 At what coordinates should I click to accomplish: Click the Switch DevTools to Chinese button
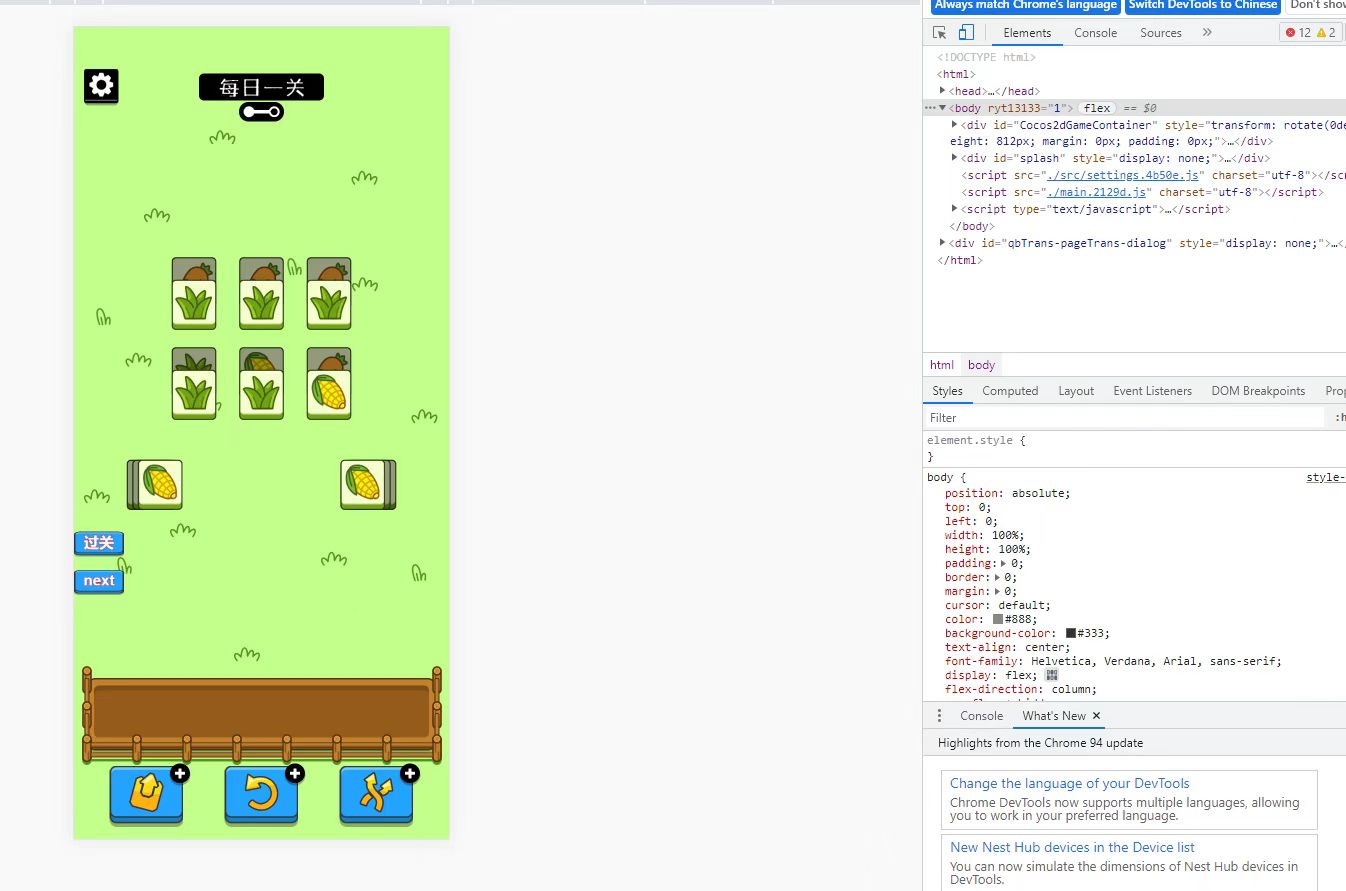click(1202, 5)
